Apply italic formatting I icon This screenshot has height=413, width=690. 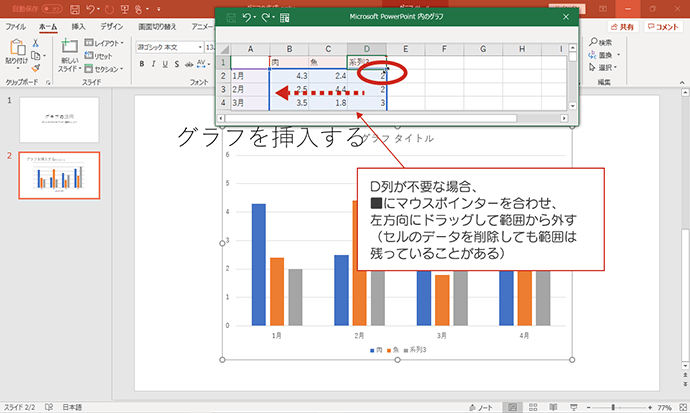pyautogui.click(x=153, y=64)
